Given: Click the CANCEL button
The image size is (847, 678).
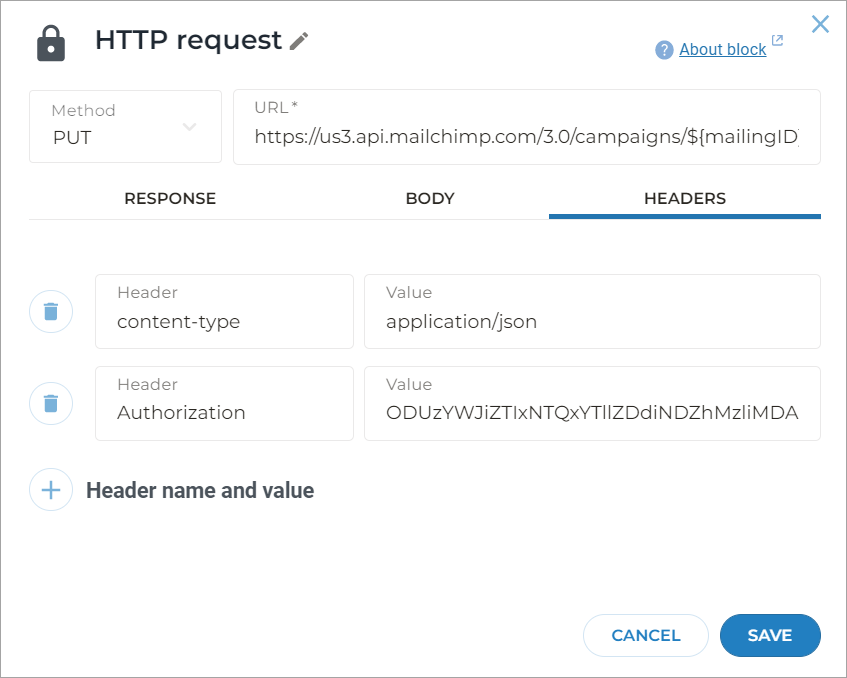Looking at the screenshot, I should click(x=645, y=635).
